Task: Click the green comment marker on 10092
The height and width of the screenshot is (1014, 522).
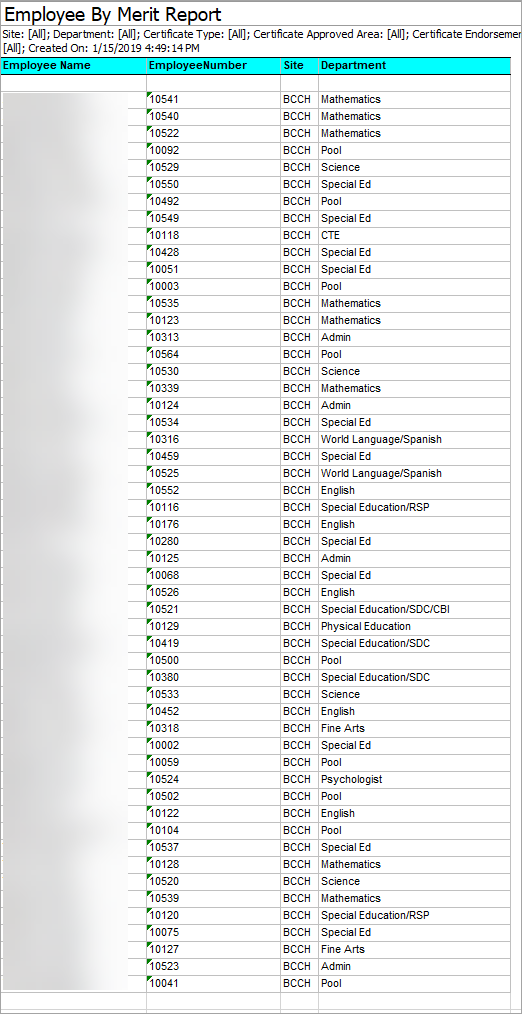Action: (150, 146)
